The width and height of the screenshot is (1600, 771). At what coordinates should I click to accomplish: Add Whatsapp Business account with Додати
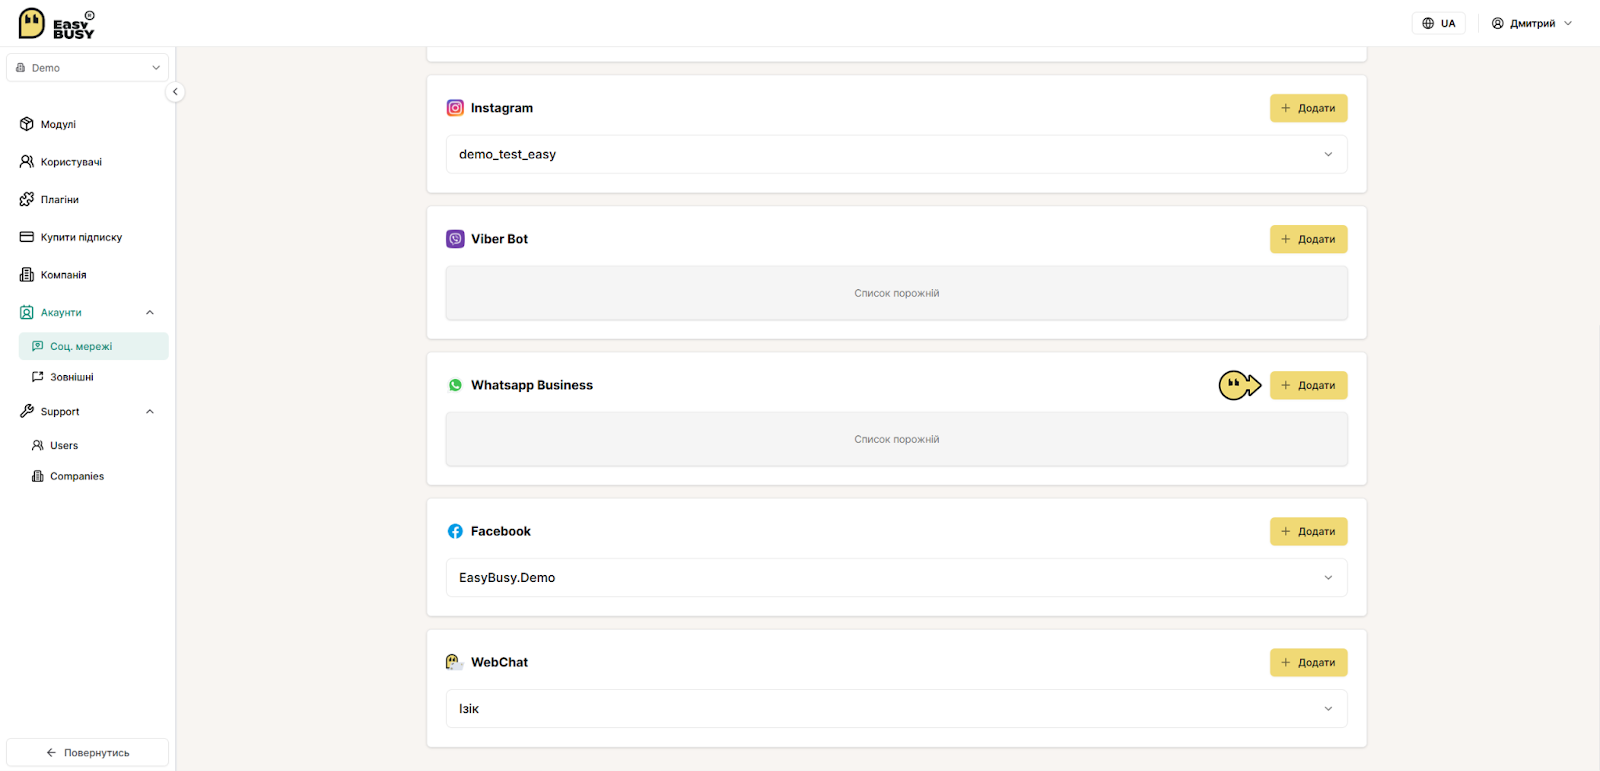coord(1308,385)
